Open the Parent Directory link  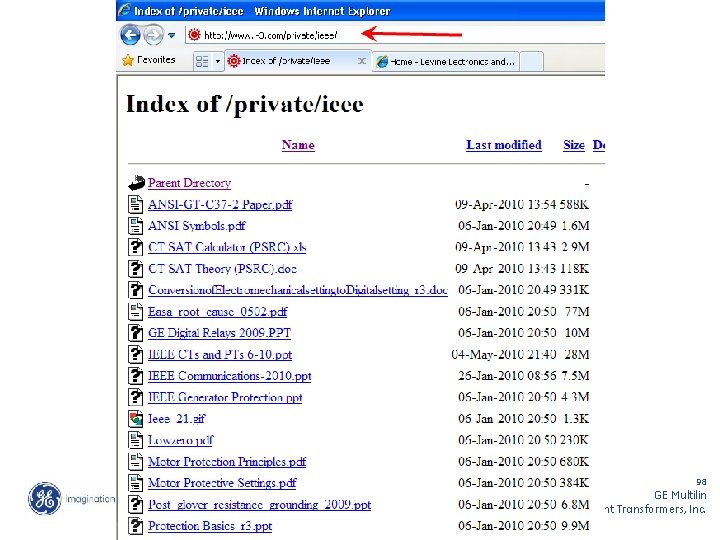pos(189,183)
